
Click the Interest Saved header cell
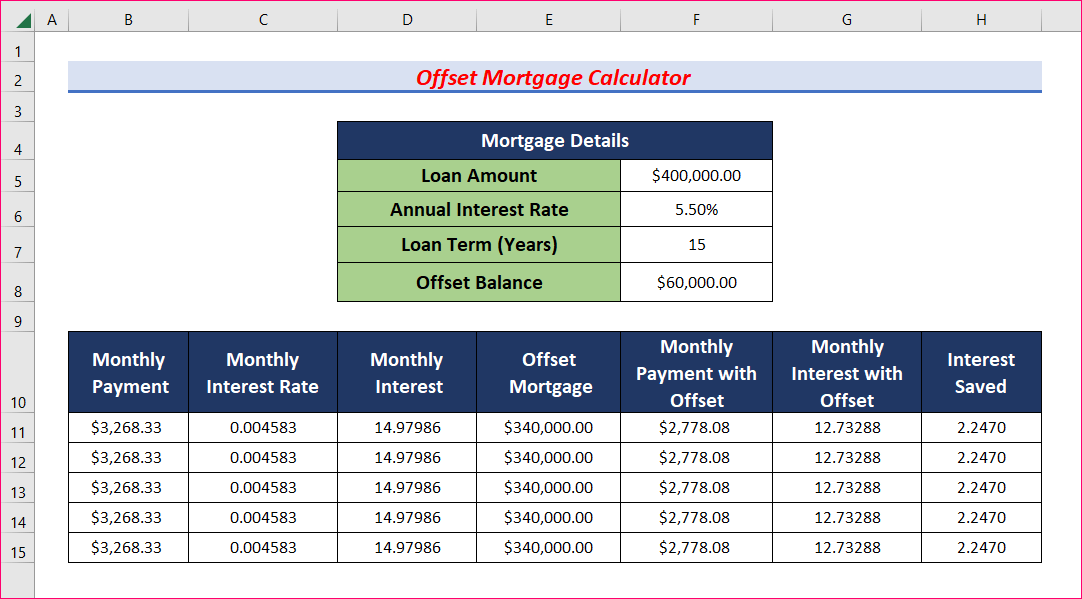click(980, 371)
